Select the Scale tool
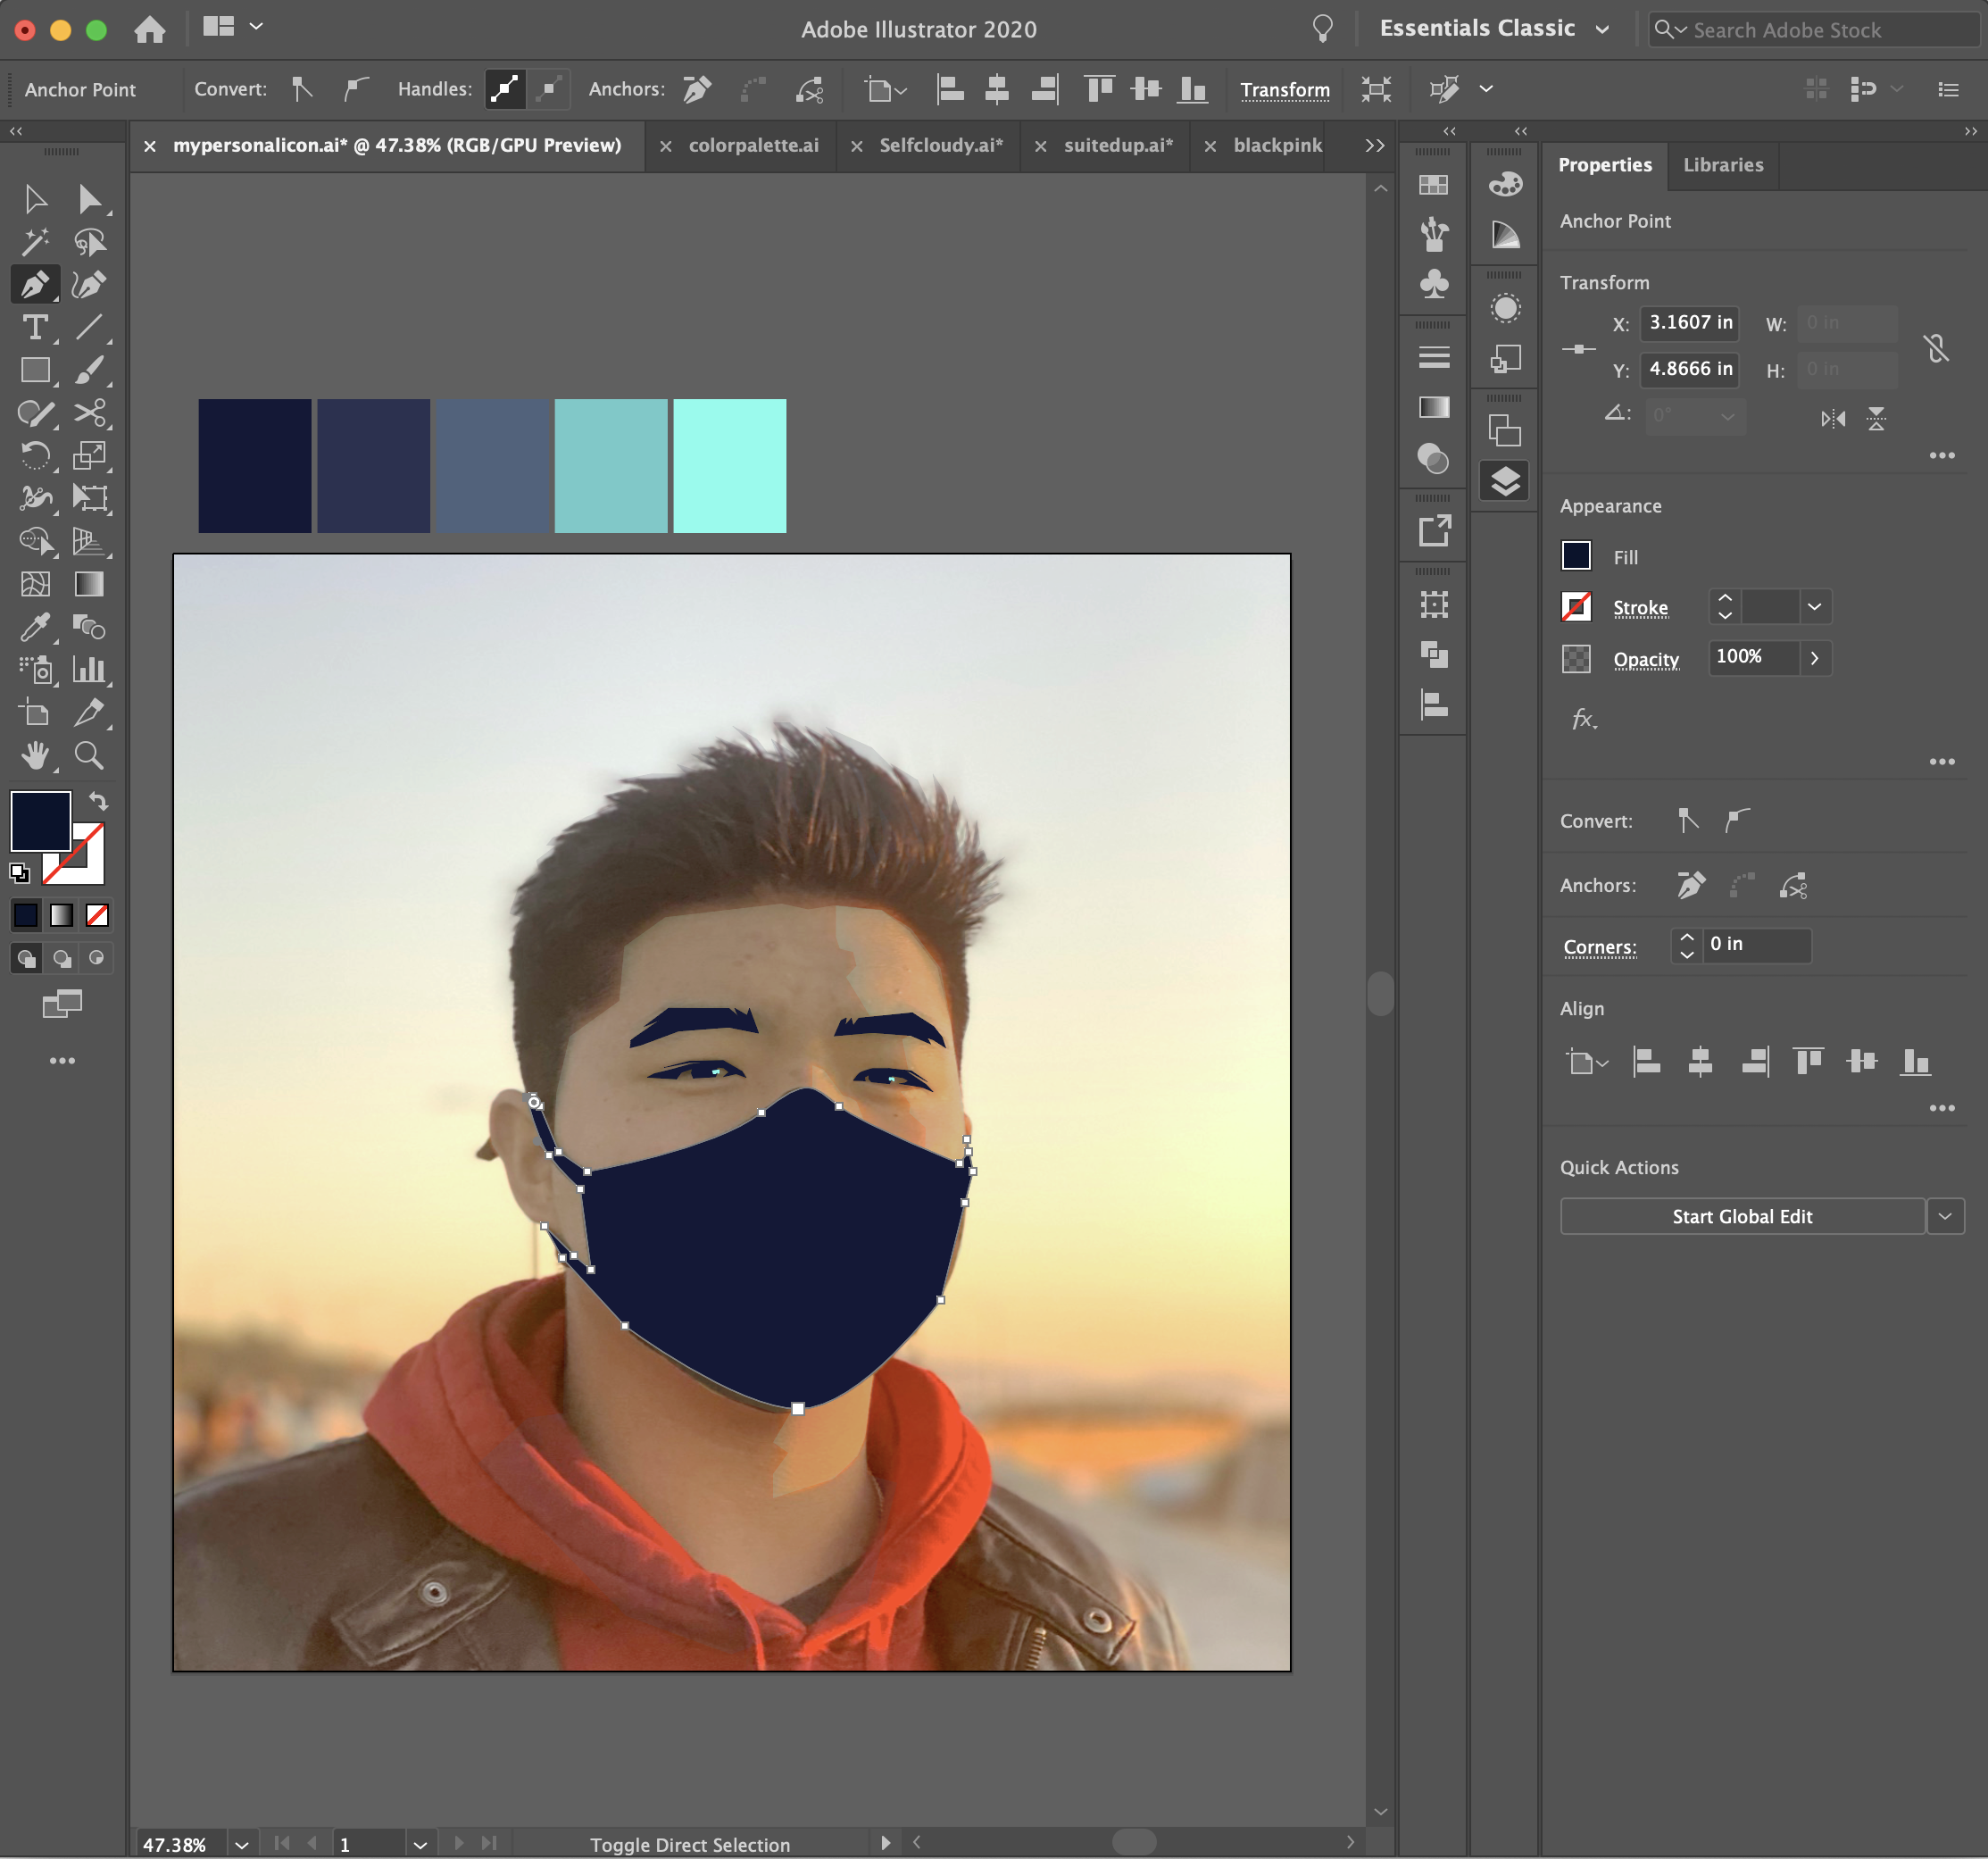1988x1859 pixels. point(89,456)
